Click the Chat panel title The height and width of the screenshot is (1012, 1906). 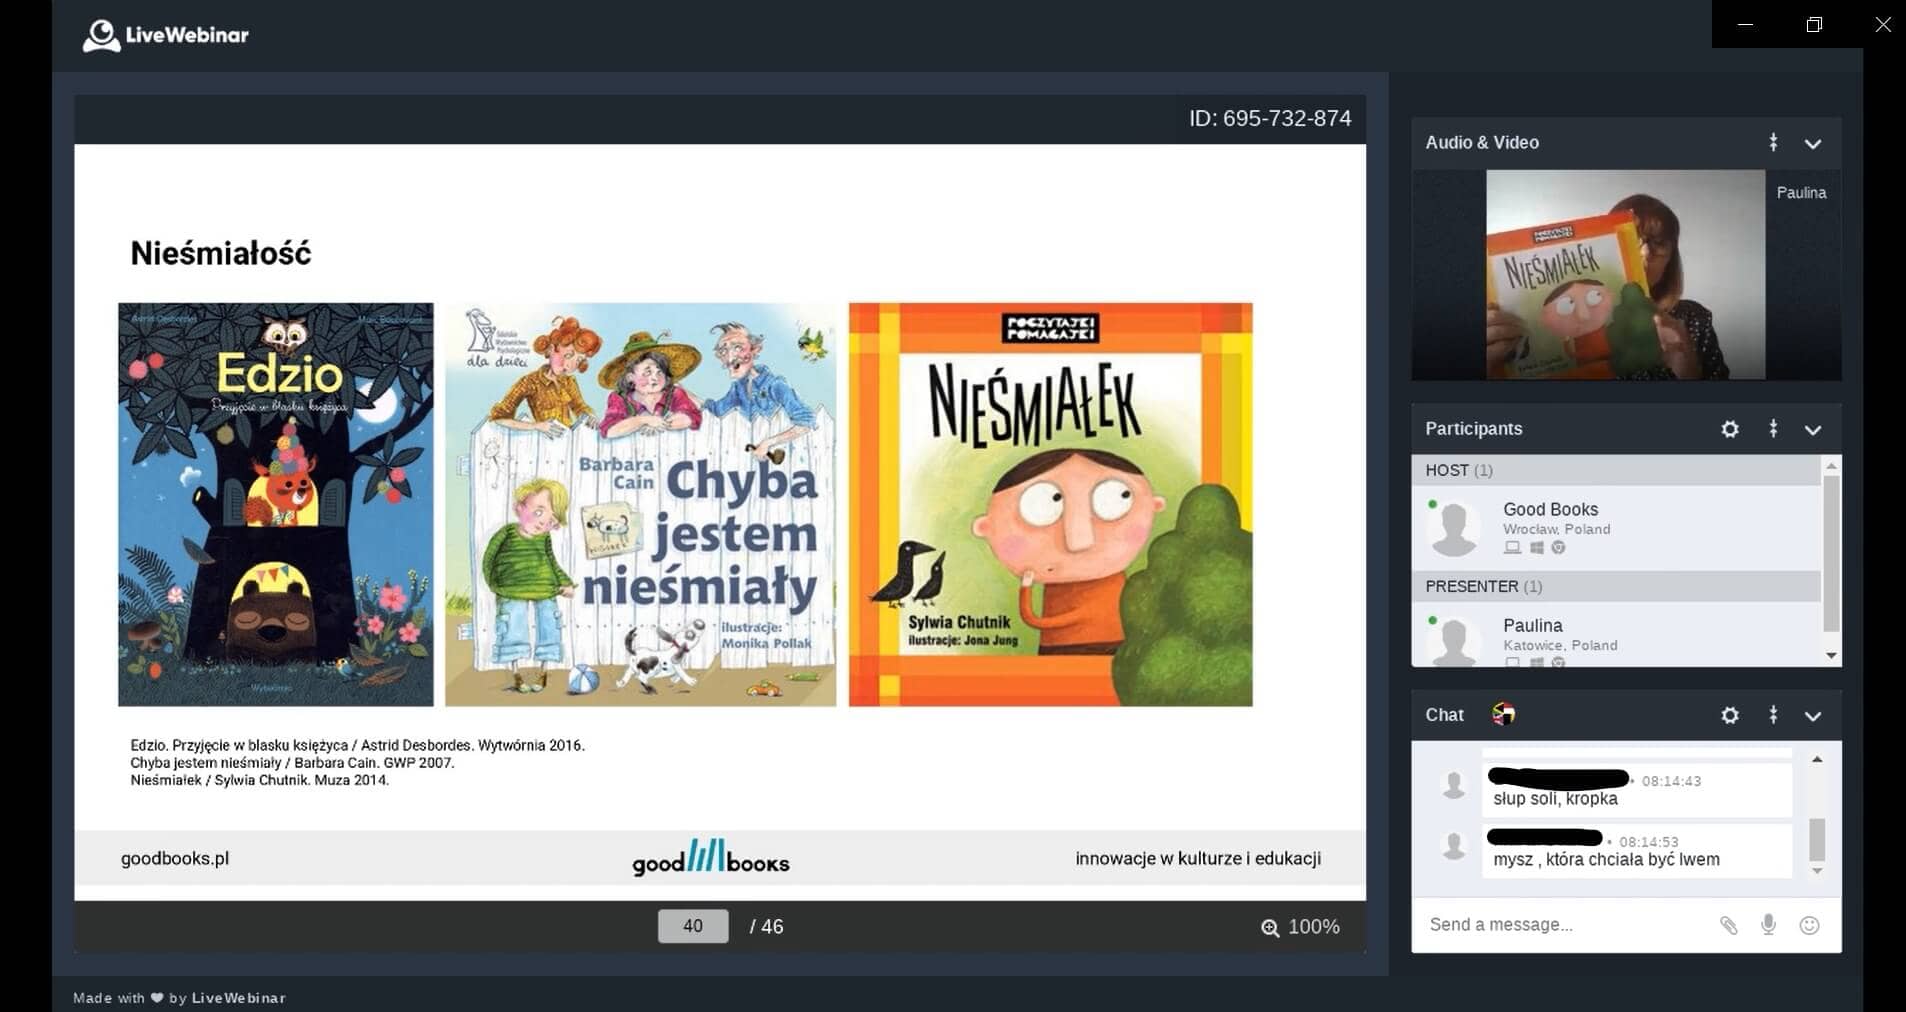click(1444, 714)
